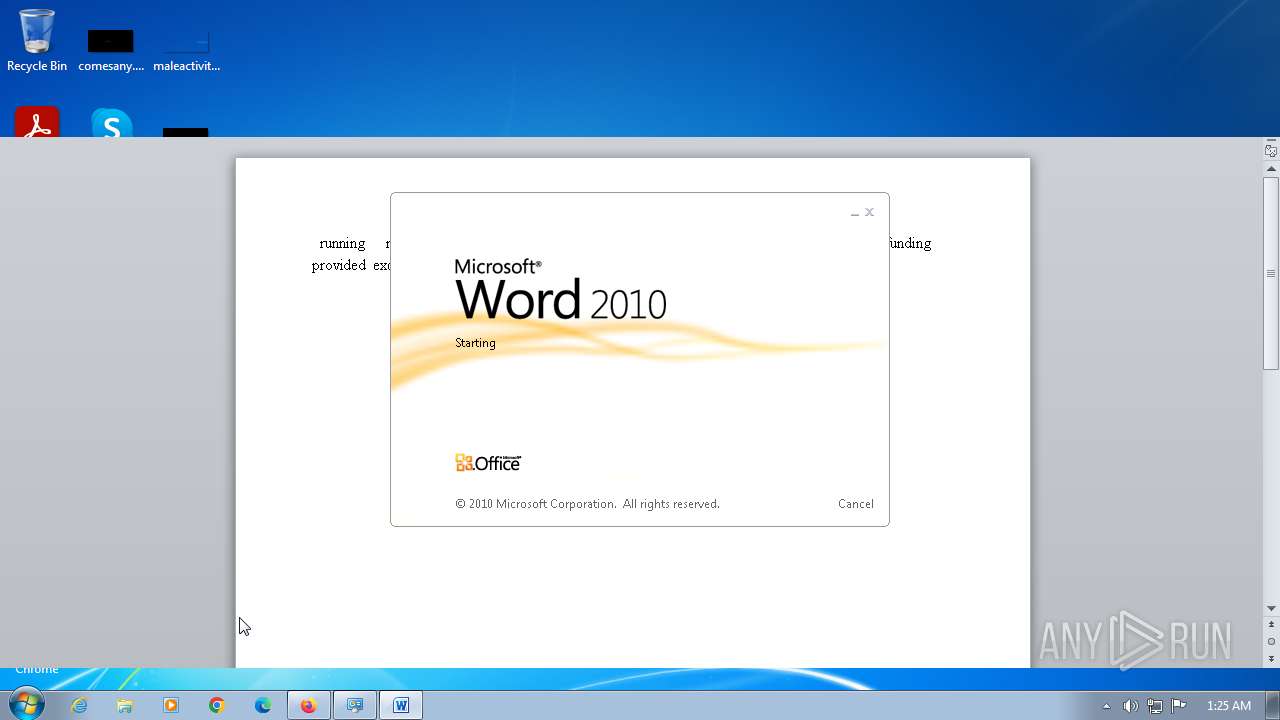This screenshot has height=720, width=1280.
Task: Go to previous page using double-up arrow
Action: pyautogui.click(x=1271, y=625)
